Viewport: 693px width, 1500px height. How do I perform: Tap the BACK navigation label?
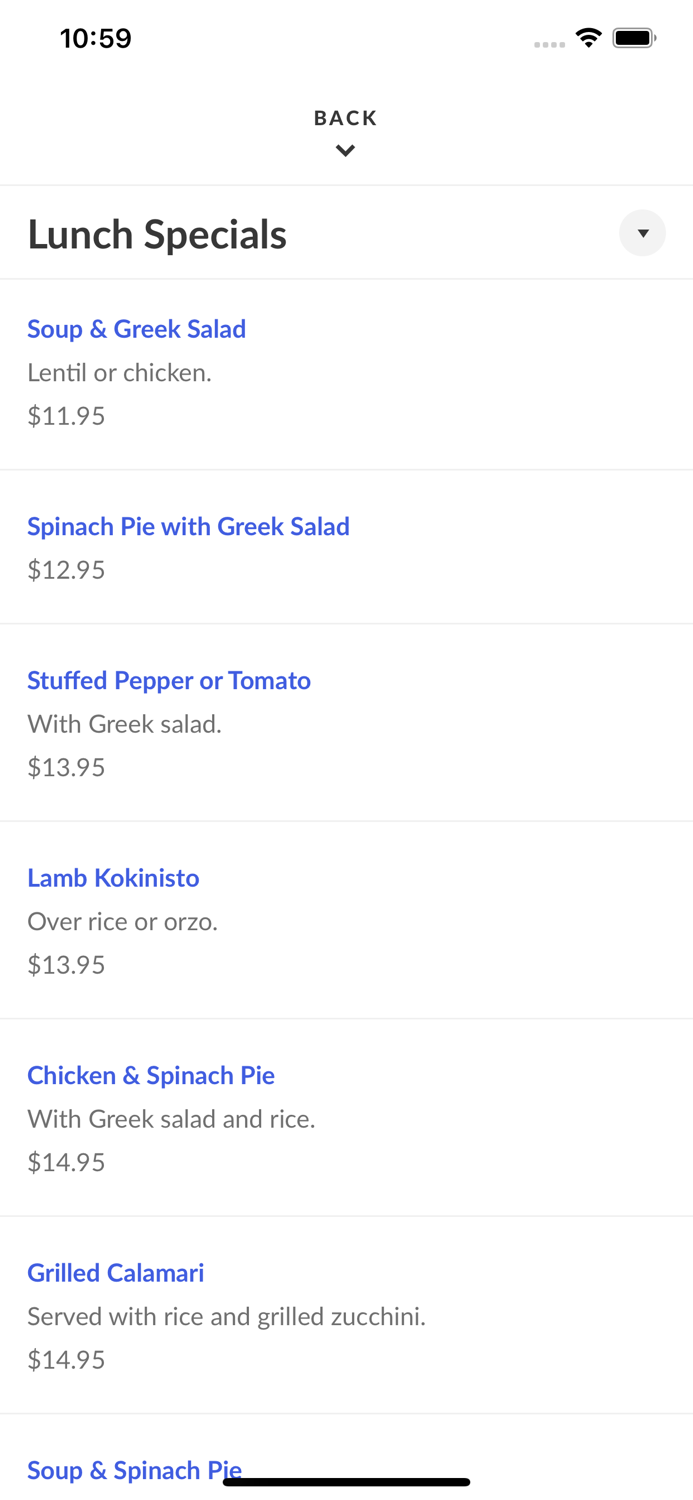(345, 117)
